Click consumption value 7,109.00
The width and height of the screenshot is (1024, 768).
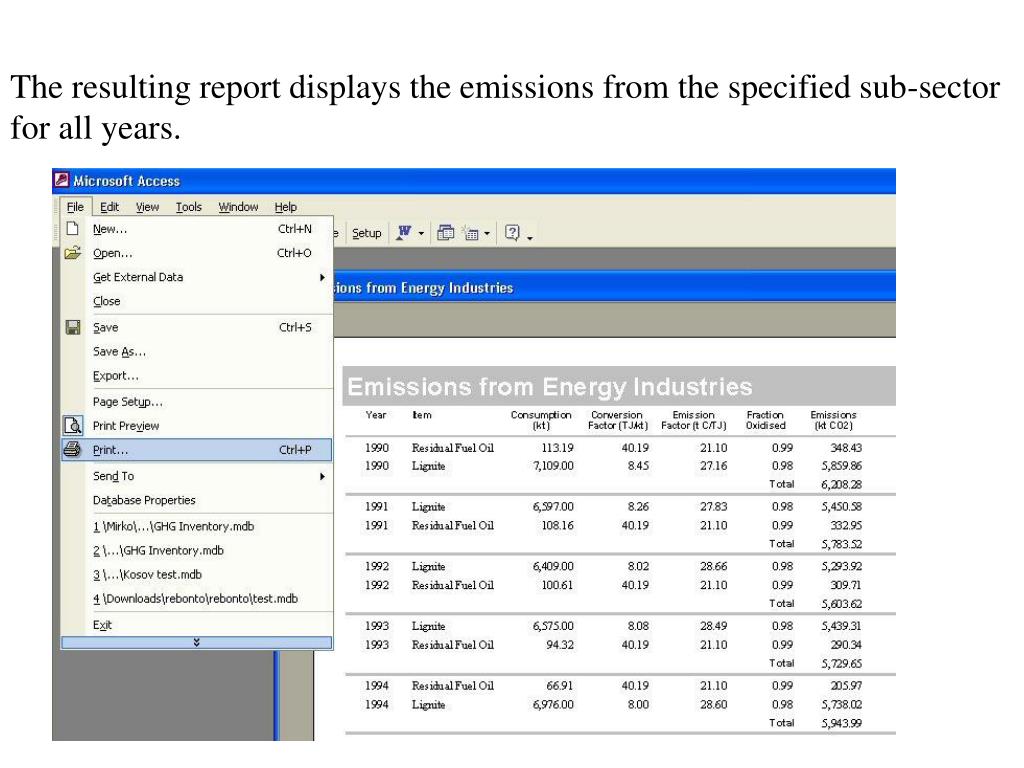point(553,466)
